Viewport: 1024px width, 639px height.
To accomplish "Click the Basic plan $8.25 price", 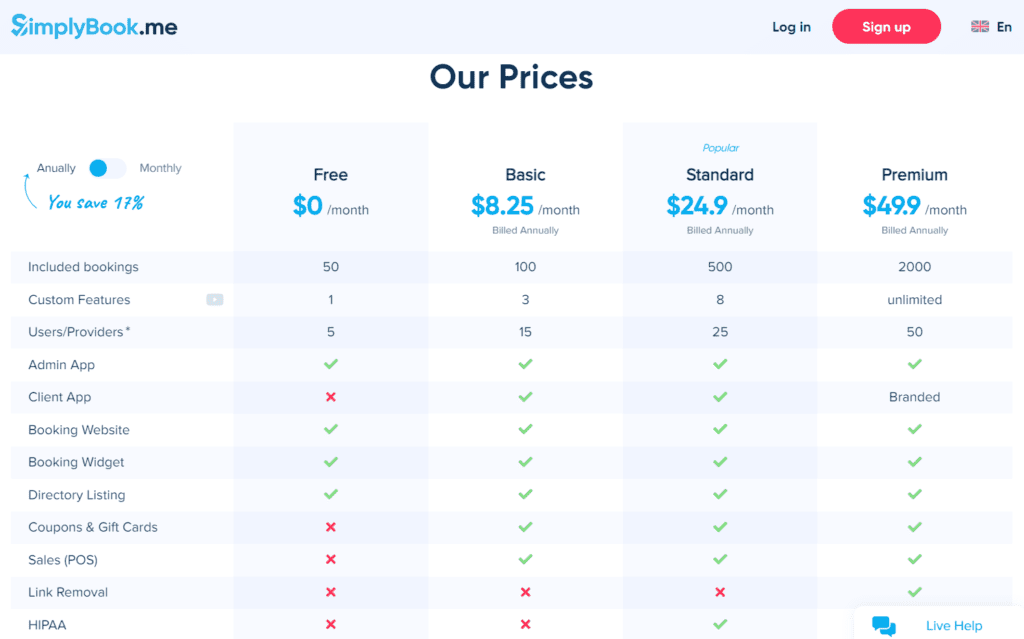I will pos(503,206).
